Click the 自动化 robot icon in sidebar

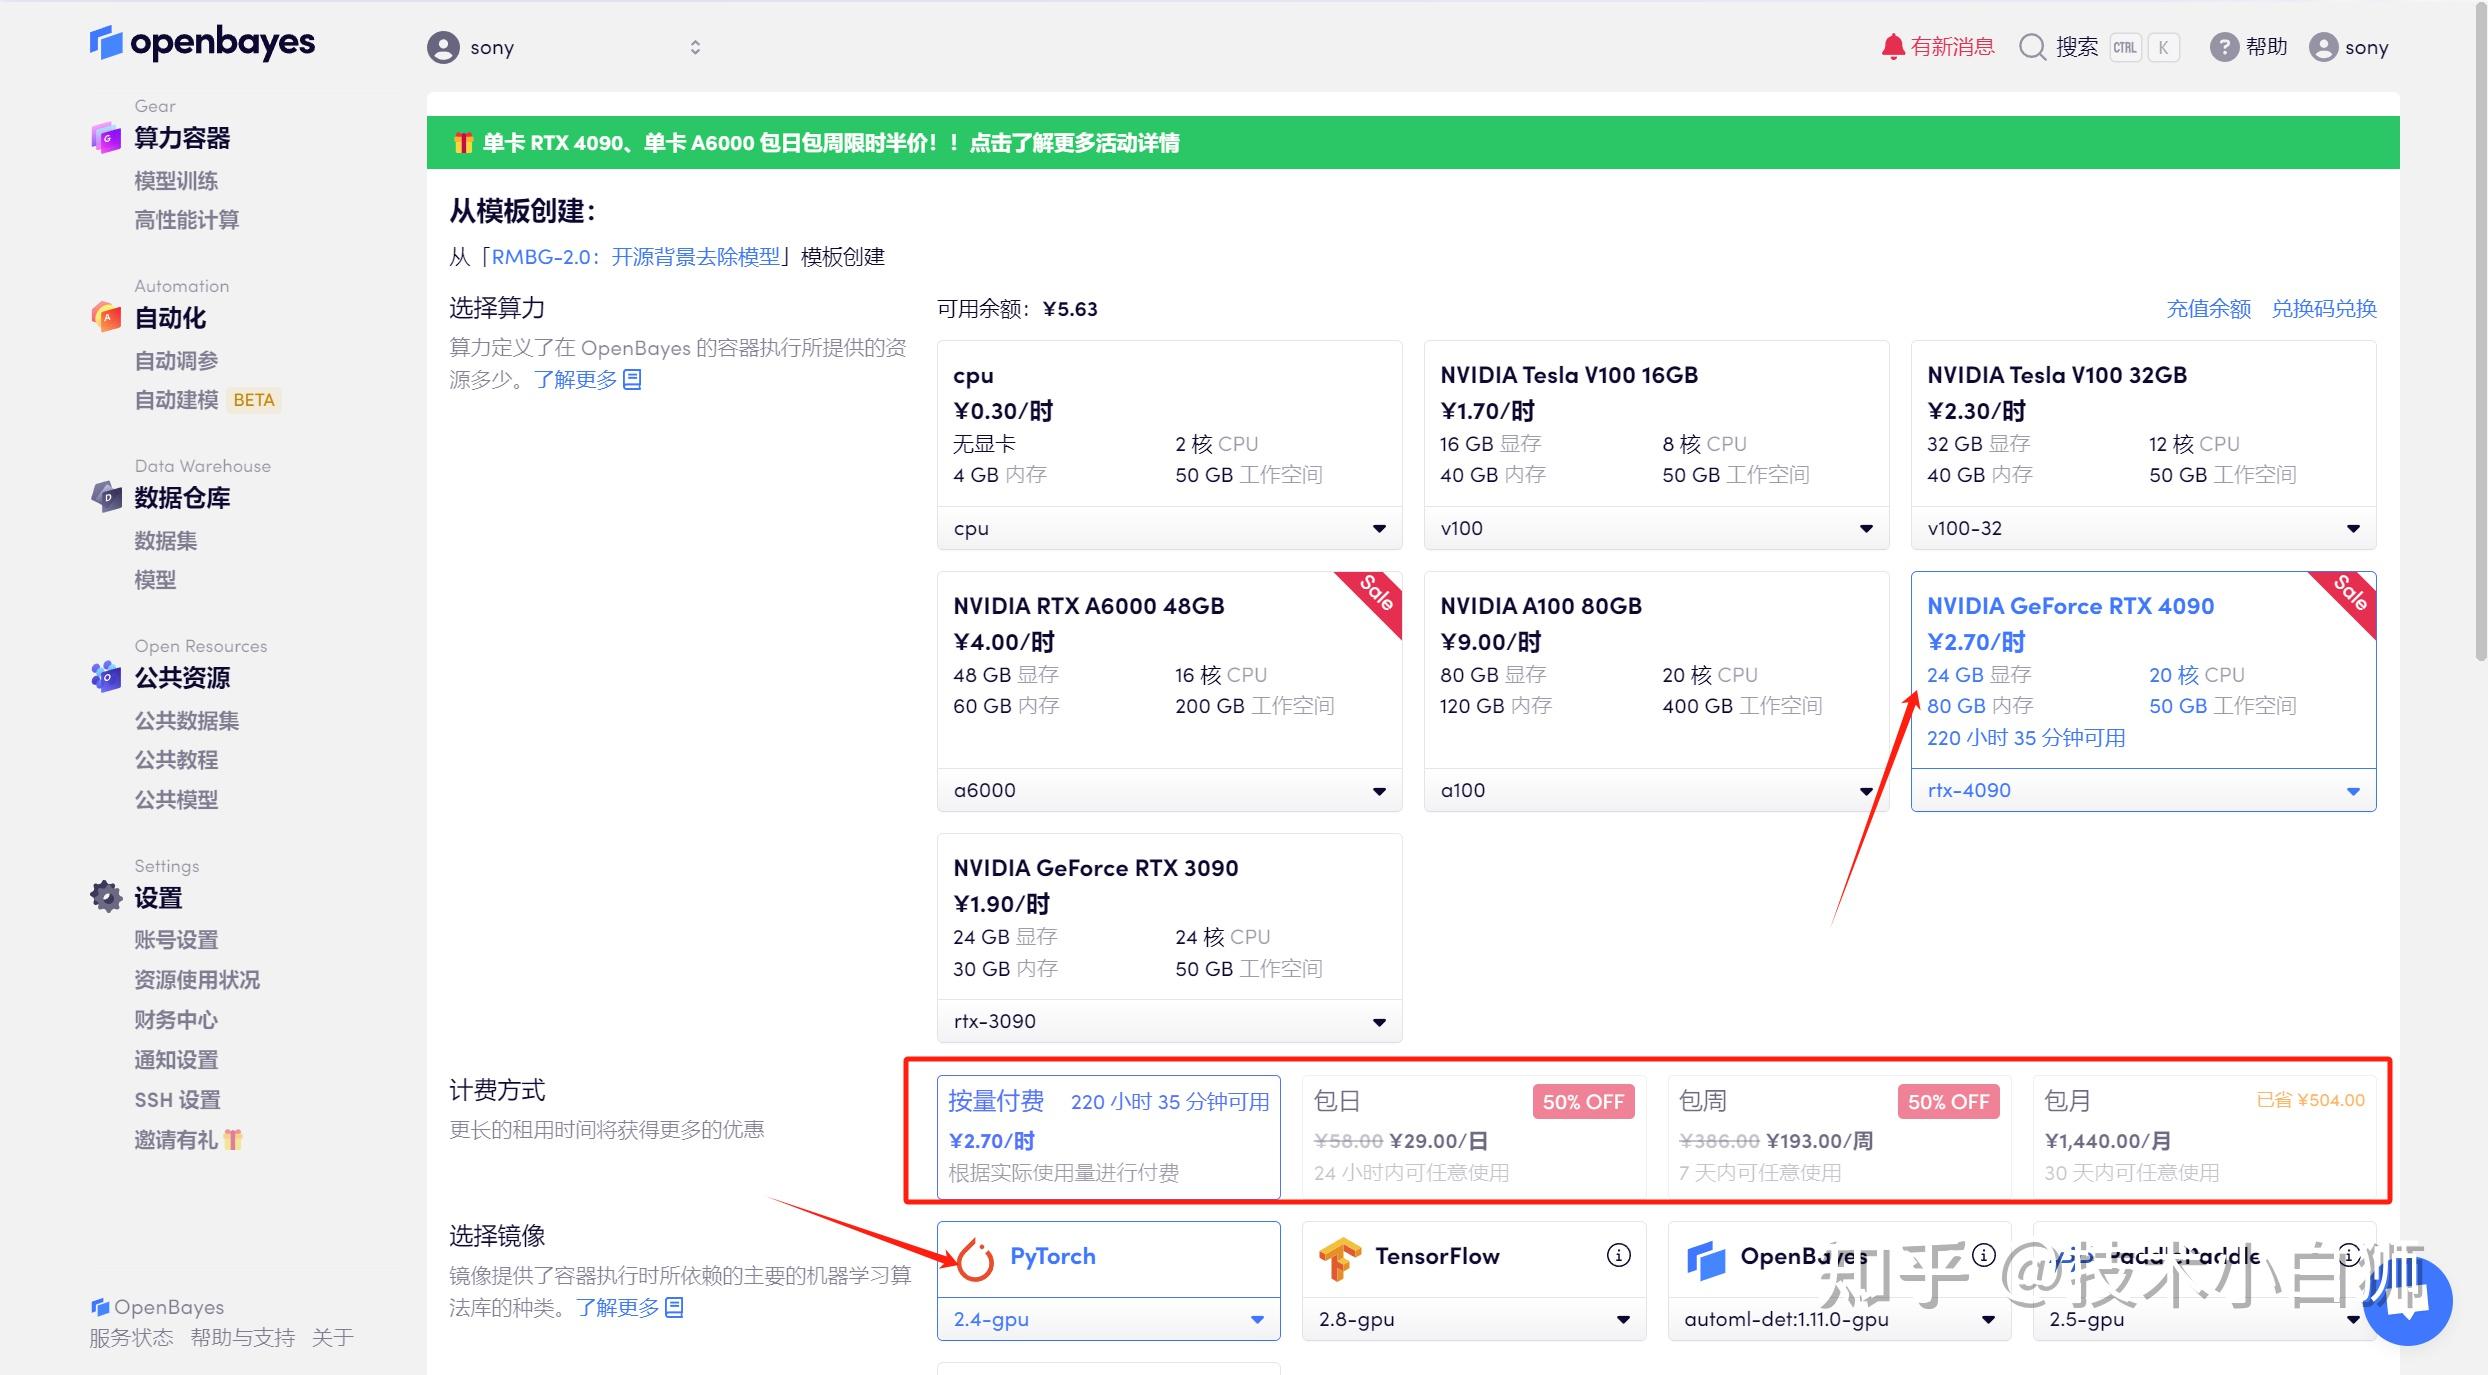pos(106,317)
